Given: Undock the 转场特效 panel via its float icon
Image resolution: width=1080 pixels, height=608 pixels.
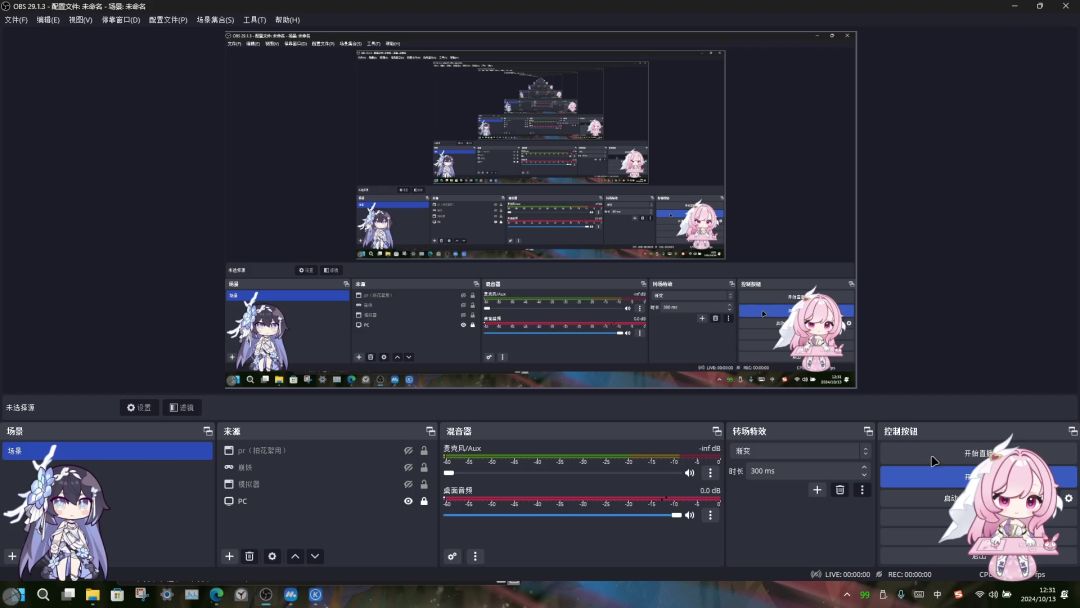Looking at the screenshot, I should pos(868,431).
